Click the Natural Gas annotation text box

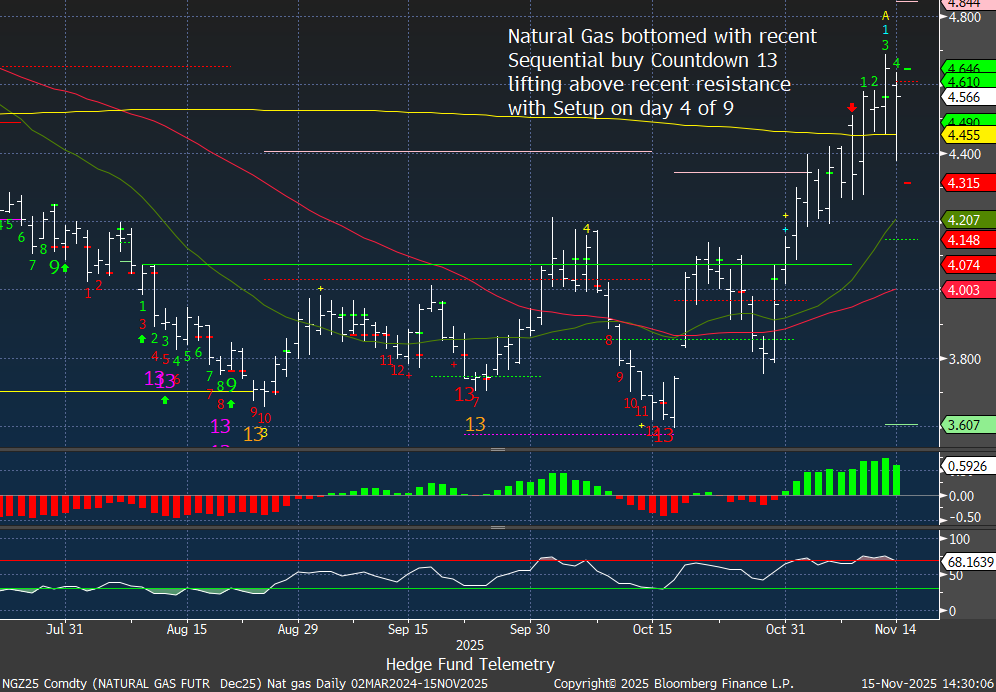pyautogui.click(x=661, y=72)
